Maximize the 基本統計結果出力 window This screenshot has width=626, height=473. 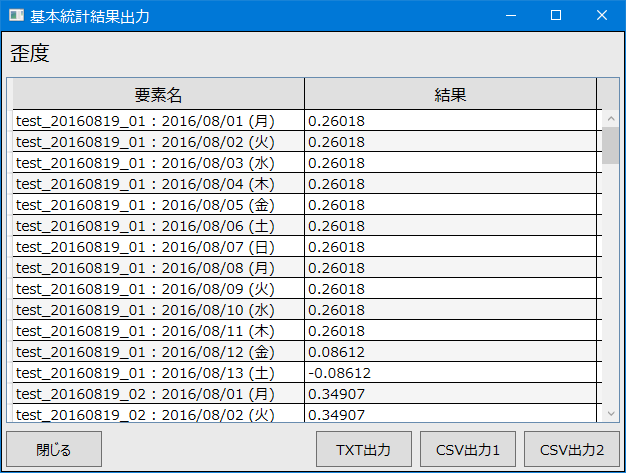point(556,16)
